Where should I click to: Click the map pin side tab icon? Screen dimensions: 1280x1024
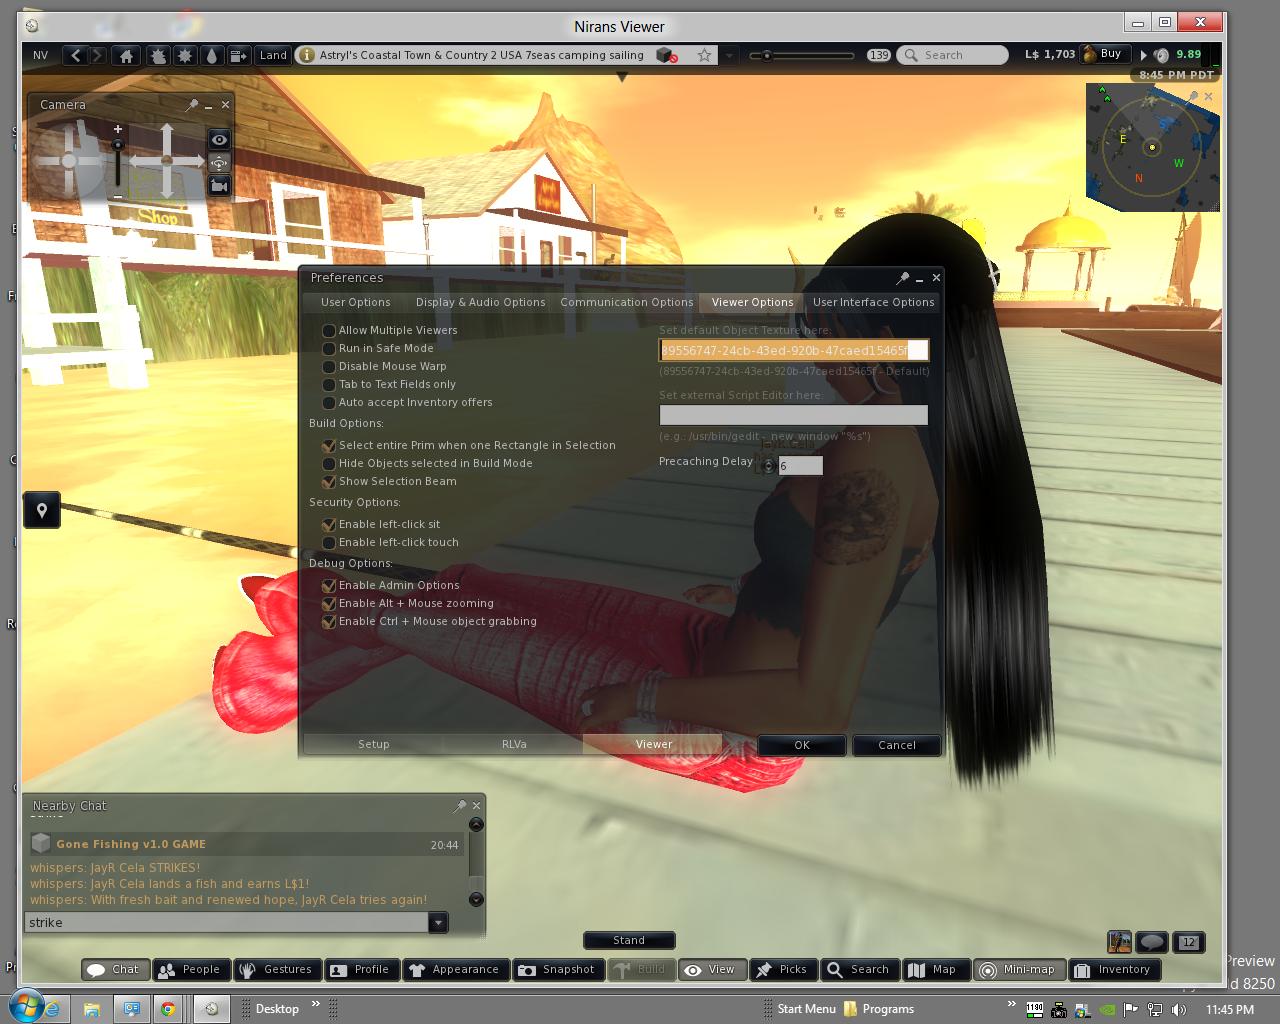[x=42, y=511]
